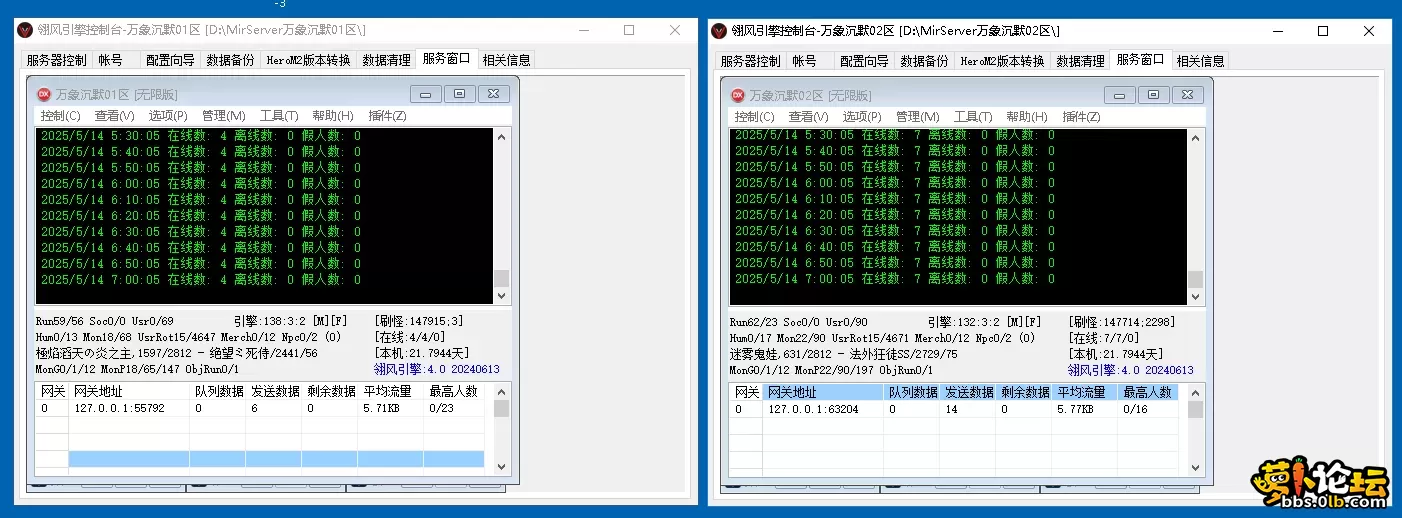Click log scrollbar thumb in 01区 window
This screenshot has height=518, width=1402.
502,279
